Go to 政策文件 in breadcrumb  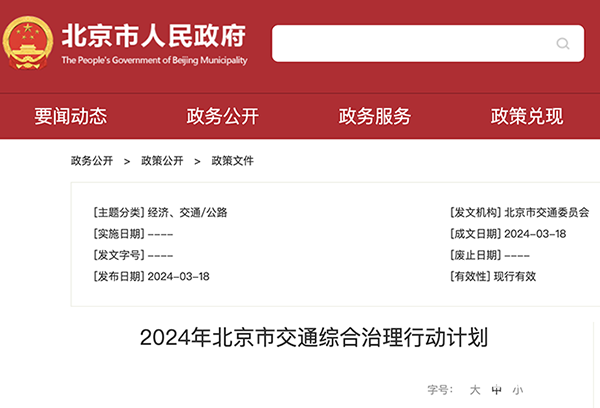click(233, 161)
